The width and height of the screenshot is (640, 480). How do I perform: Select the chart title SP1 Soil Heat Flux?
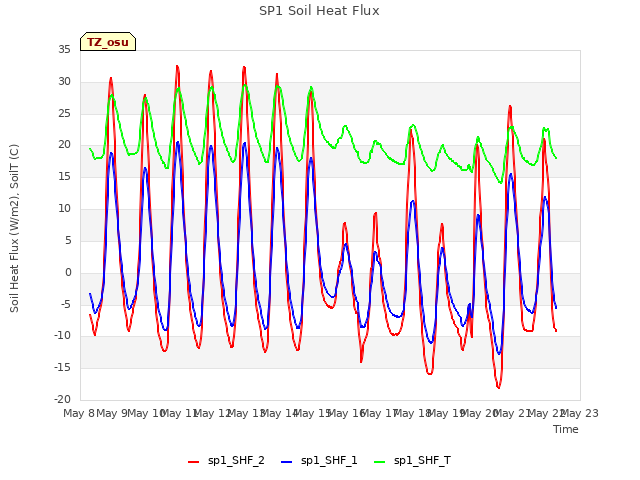319,11
